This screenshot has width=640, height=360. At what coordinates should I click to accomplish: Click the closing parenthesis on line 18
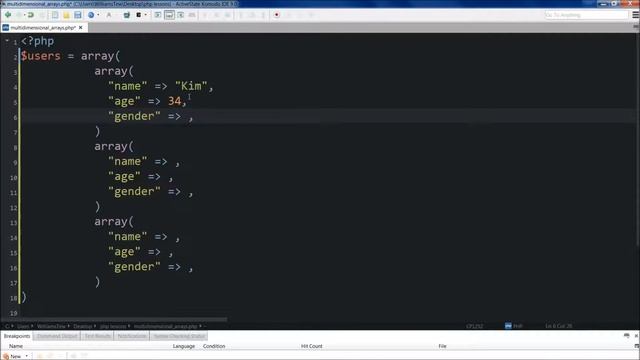coord(24,297)
